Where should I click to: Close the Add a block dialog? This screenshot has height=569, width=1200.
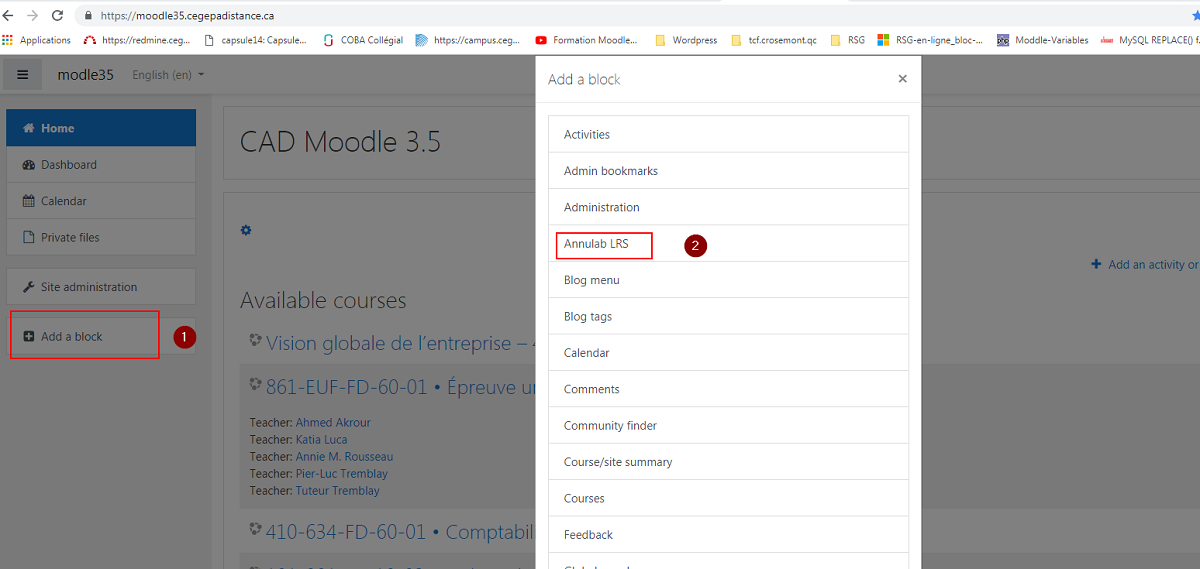coord(902,79)
